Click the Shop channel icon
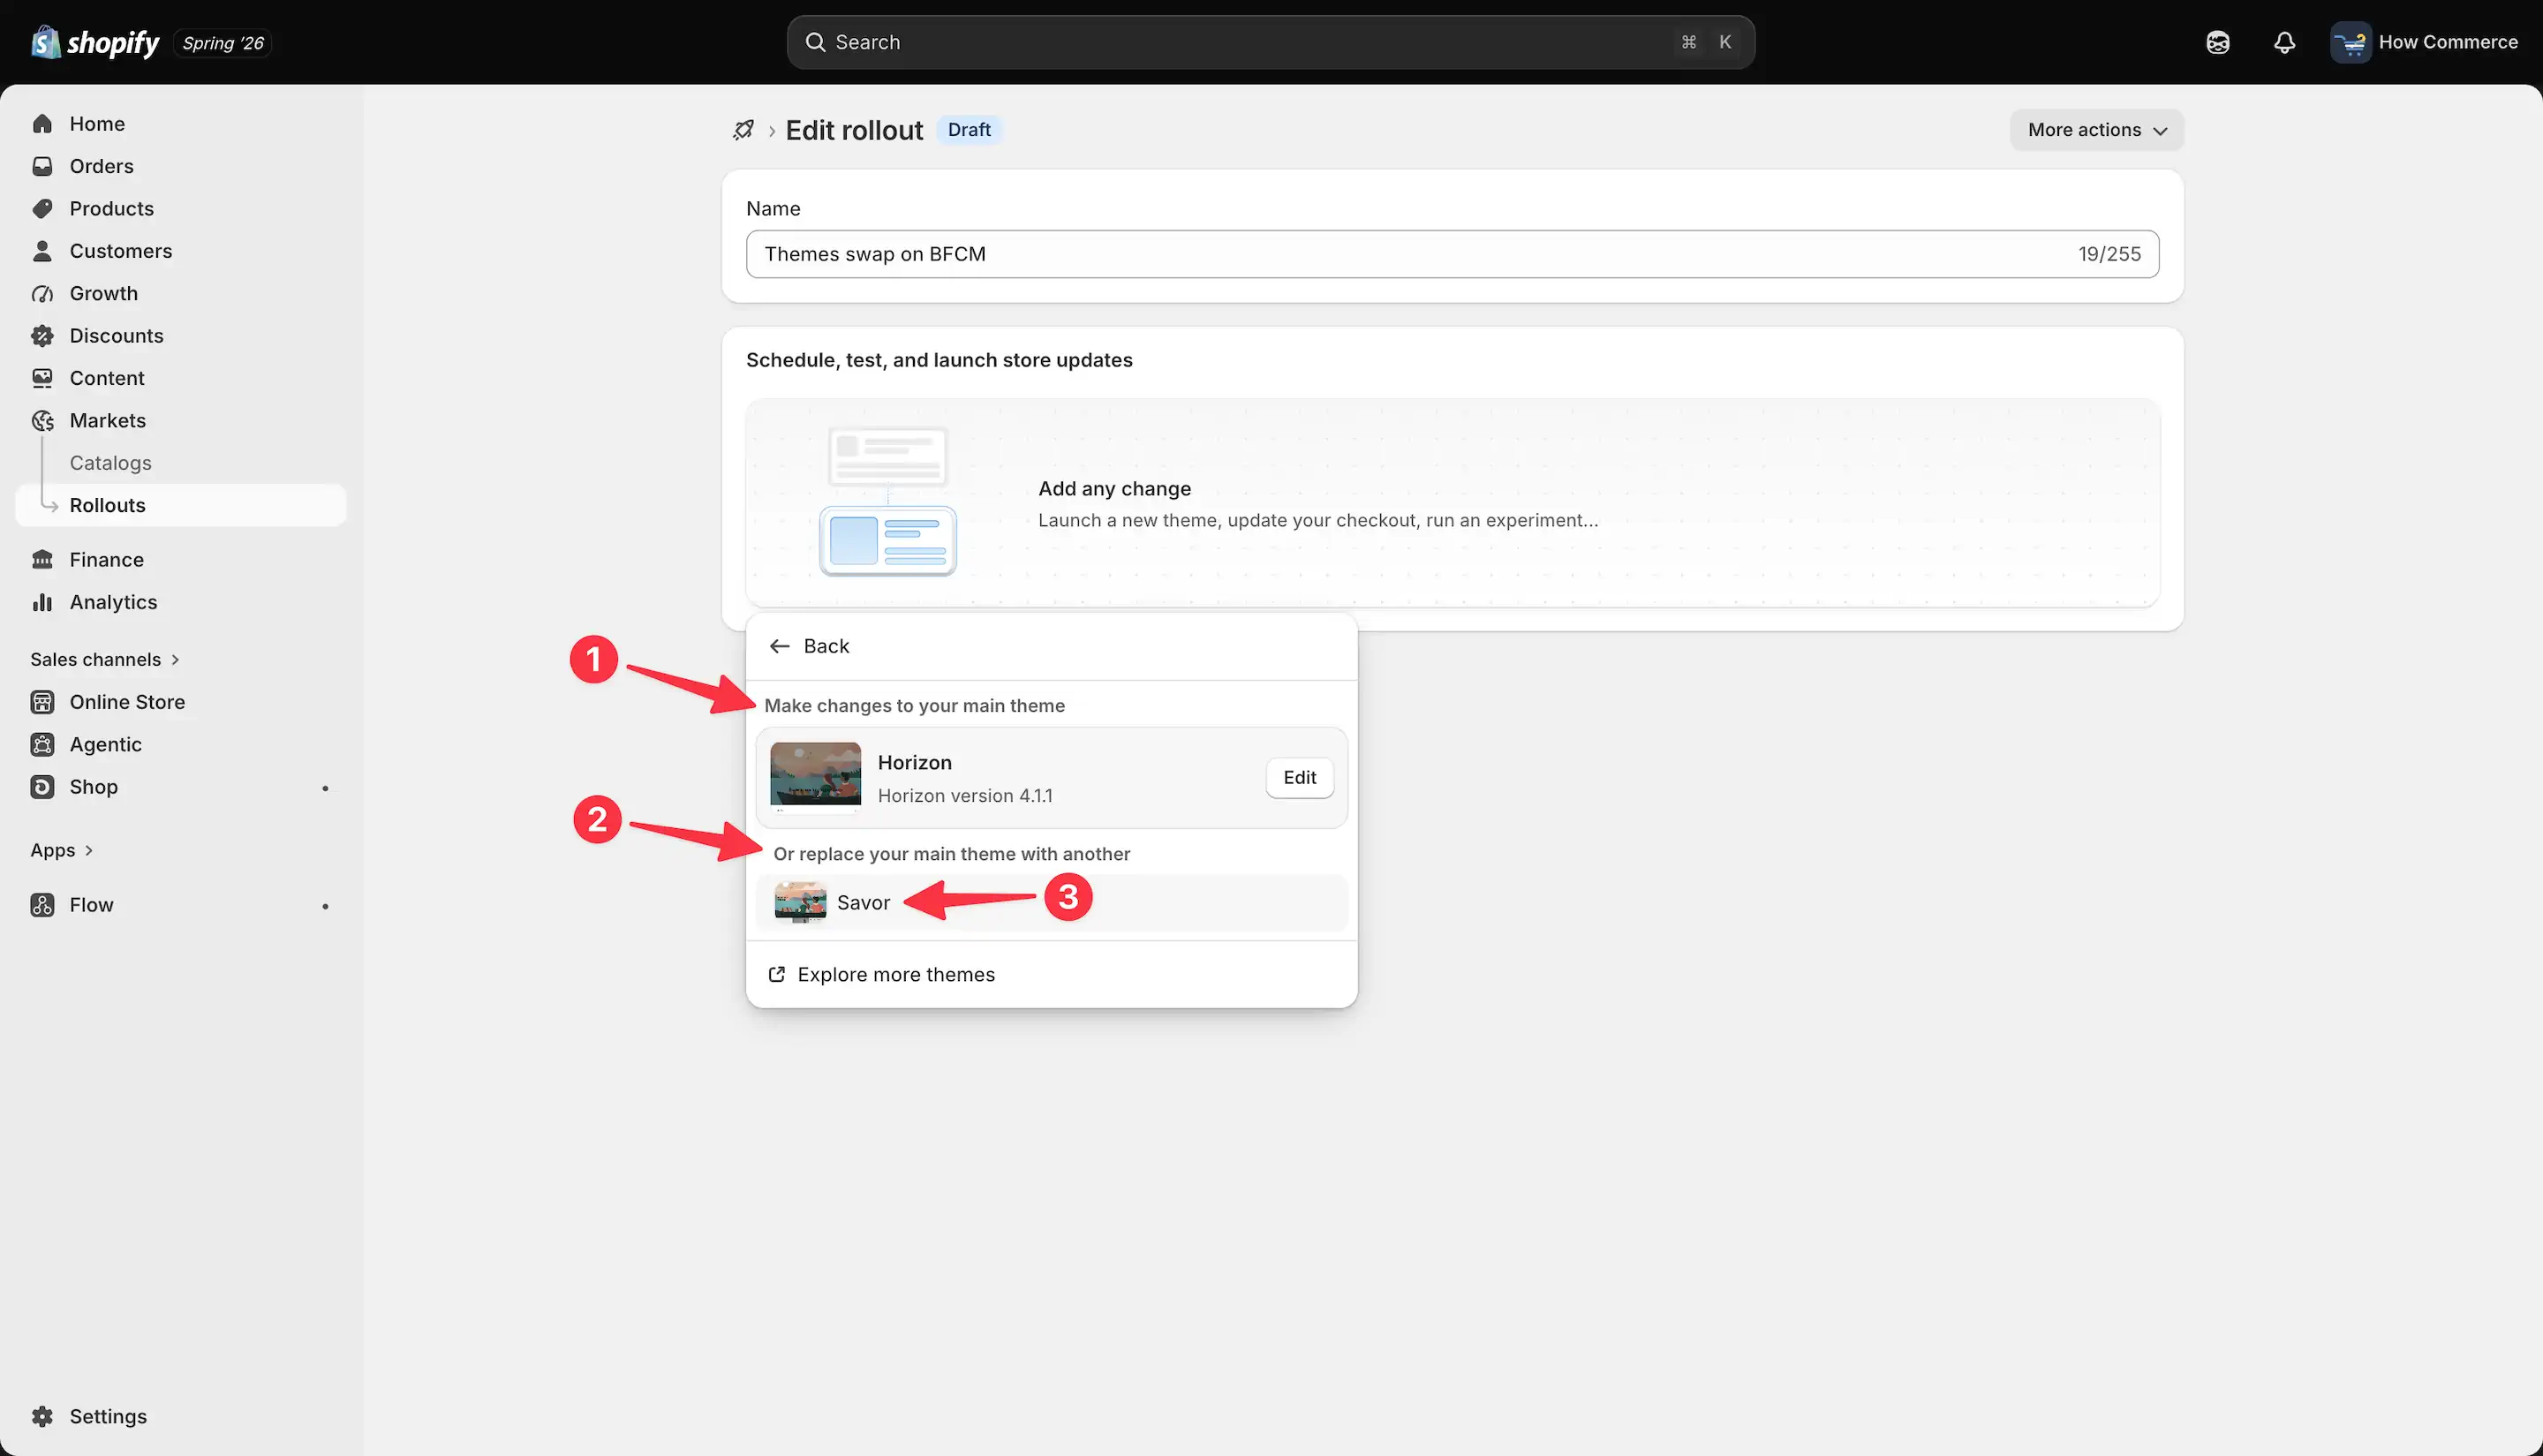The width and height of the screenshot is (2543, 1456). click(x=42, y=787)
